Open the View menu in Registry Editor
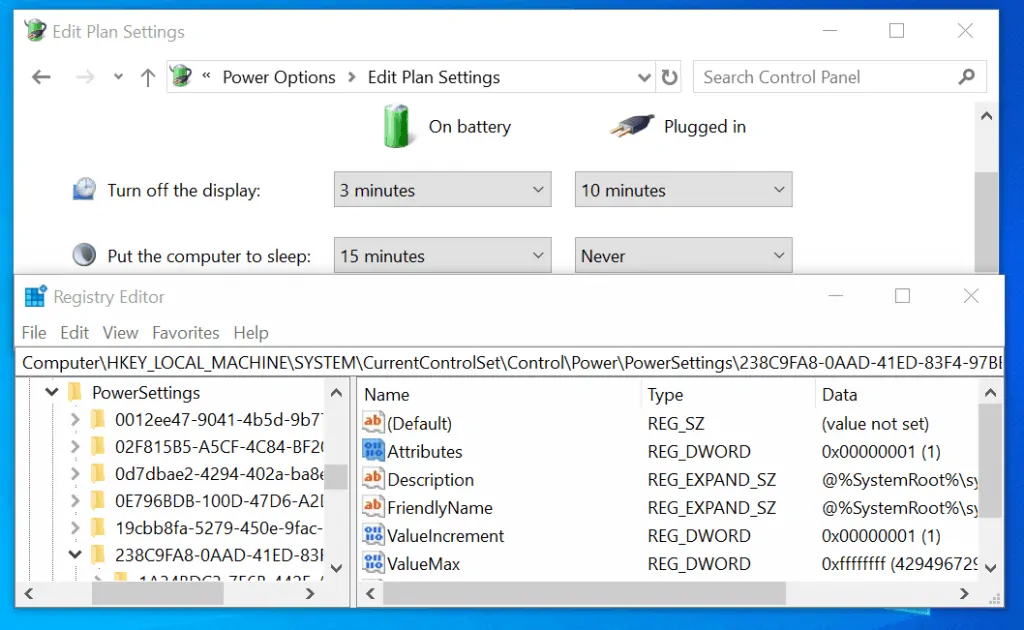Screen dimensions: 1024x630 (x=120, y=333)
